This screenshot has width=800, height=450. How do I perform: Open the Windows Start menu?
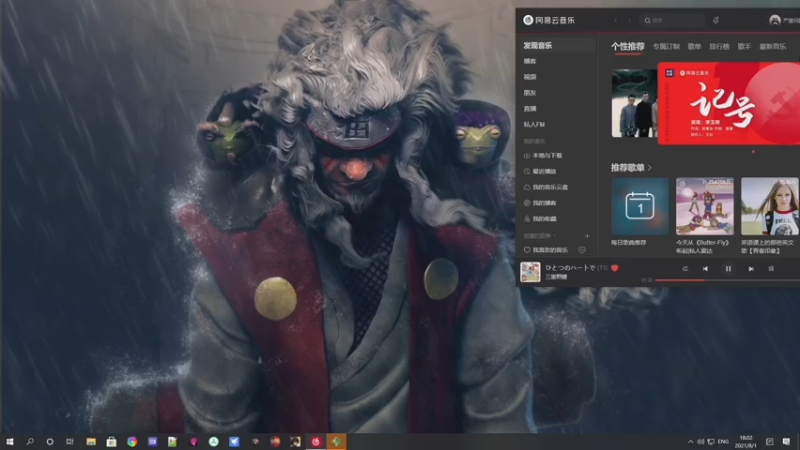click(x=10, y=441)
